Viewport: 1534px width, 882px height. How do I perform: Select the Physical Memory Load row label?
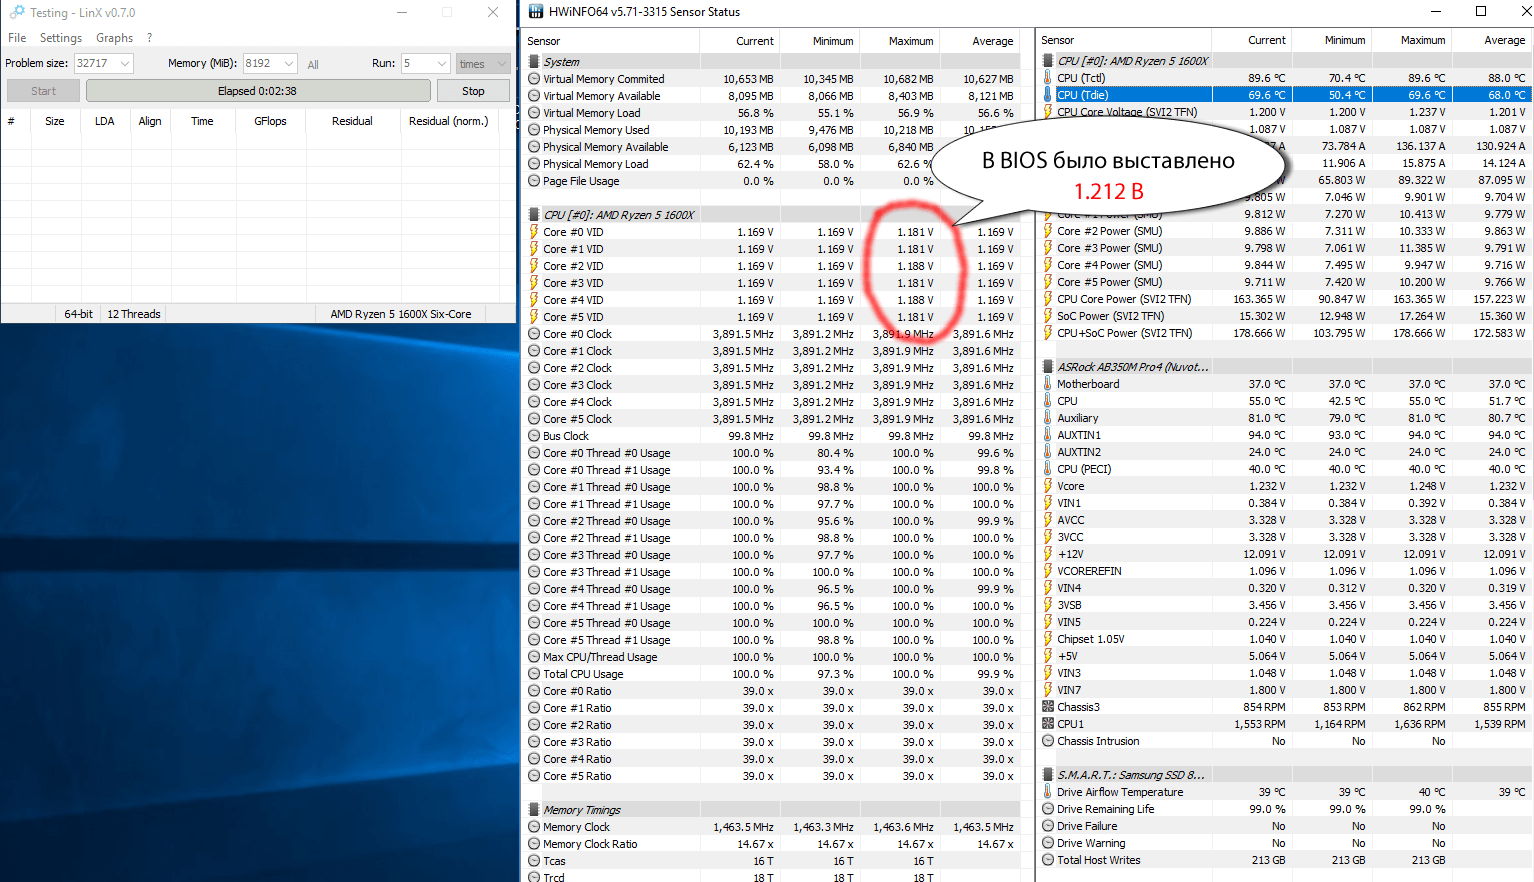(x=596, y=164)
